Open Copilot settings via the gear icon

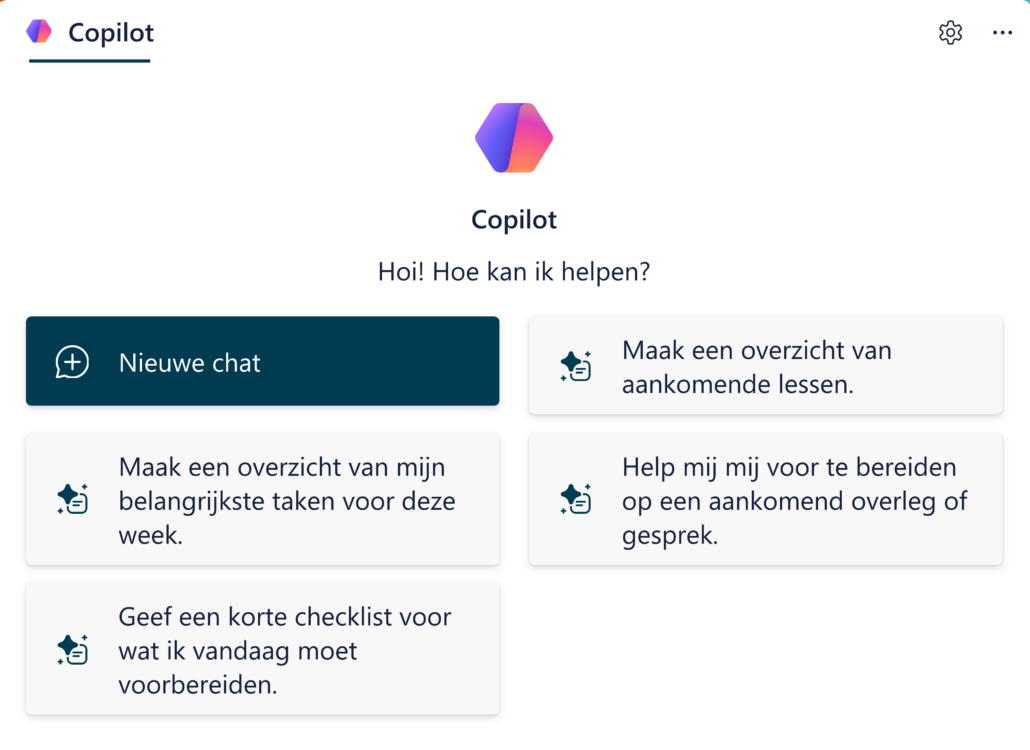pos(950,33)
